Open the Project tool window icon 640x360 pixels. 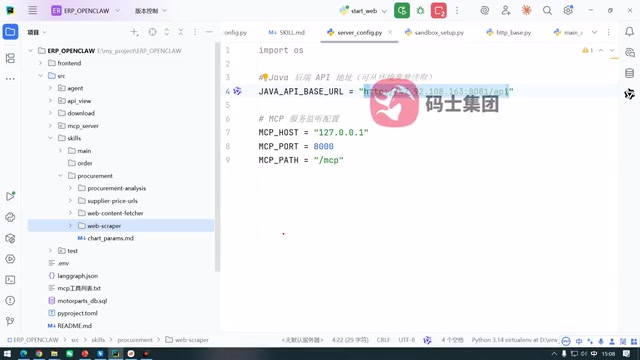[x=10, y=32]
